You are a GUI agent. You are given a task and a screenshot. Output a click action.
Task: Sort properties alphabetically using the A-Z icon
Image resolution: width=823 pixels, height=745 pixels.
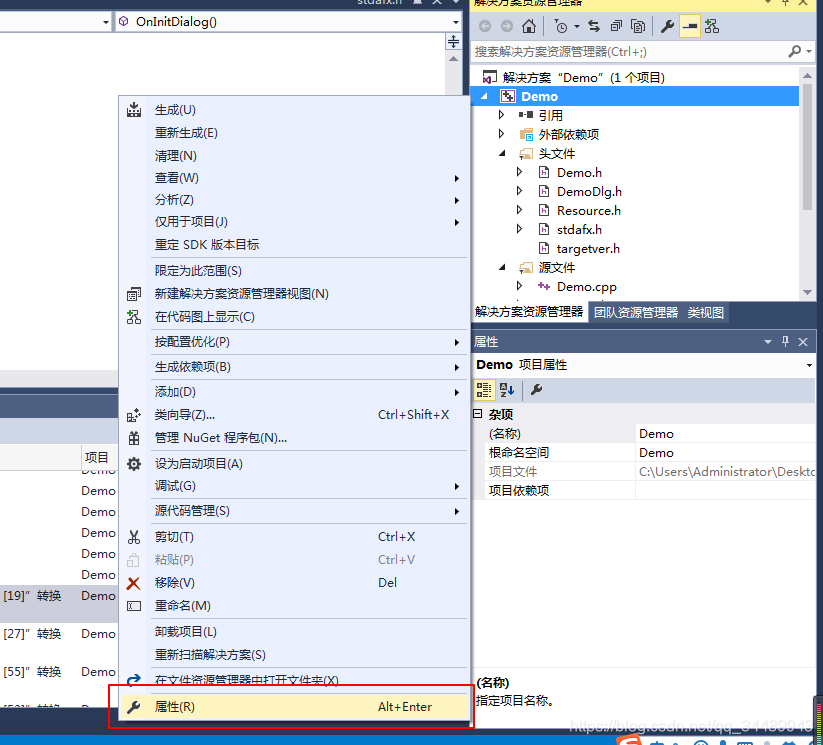506,389
